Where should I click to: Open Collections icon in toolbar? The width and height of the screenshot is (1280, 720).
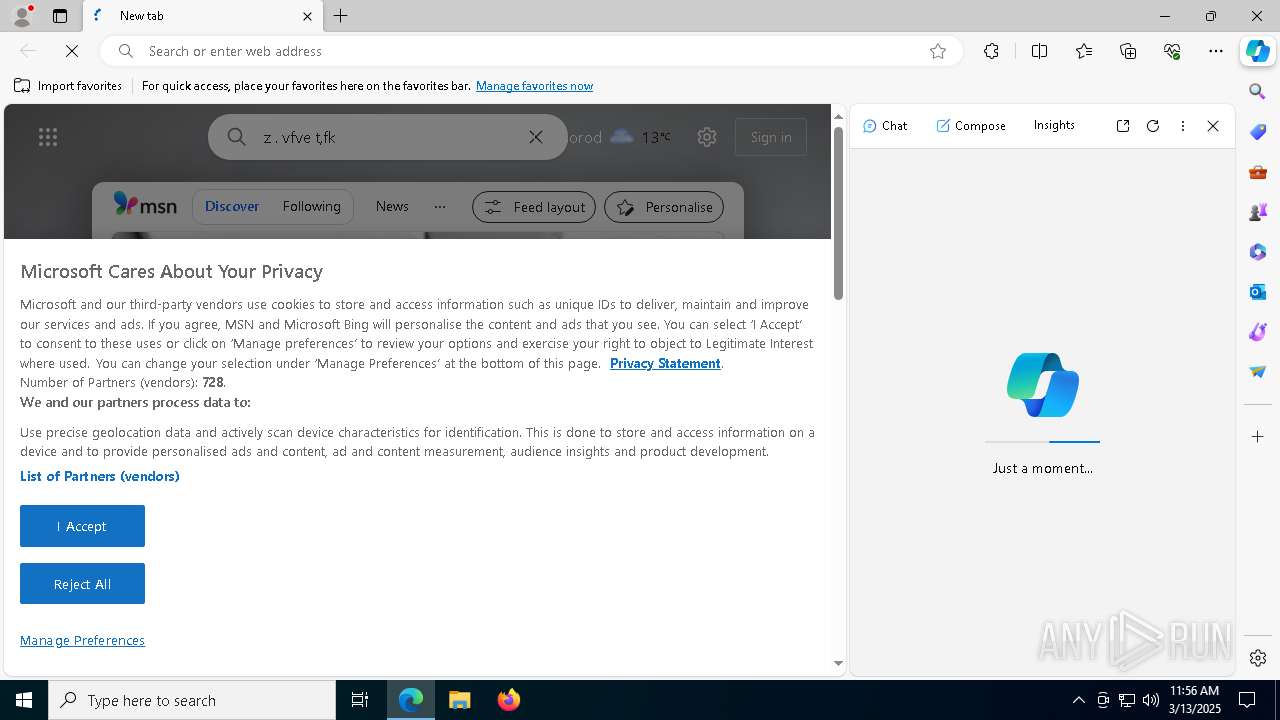pyautogui.click(x=1128, y=51)
